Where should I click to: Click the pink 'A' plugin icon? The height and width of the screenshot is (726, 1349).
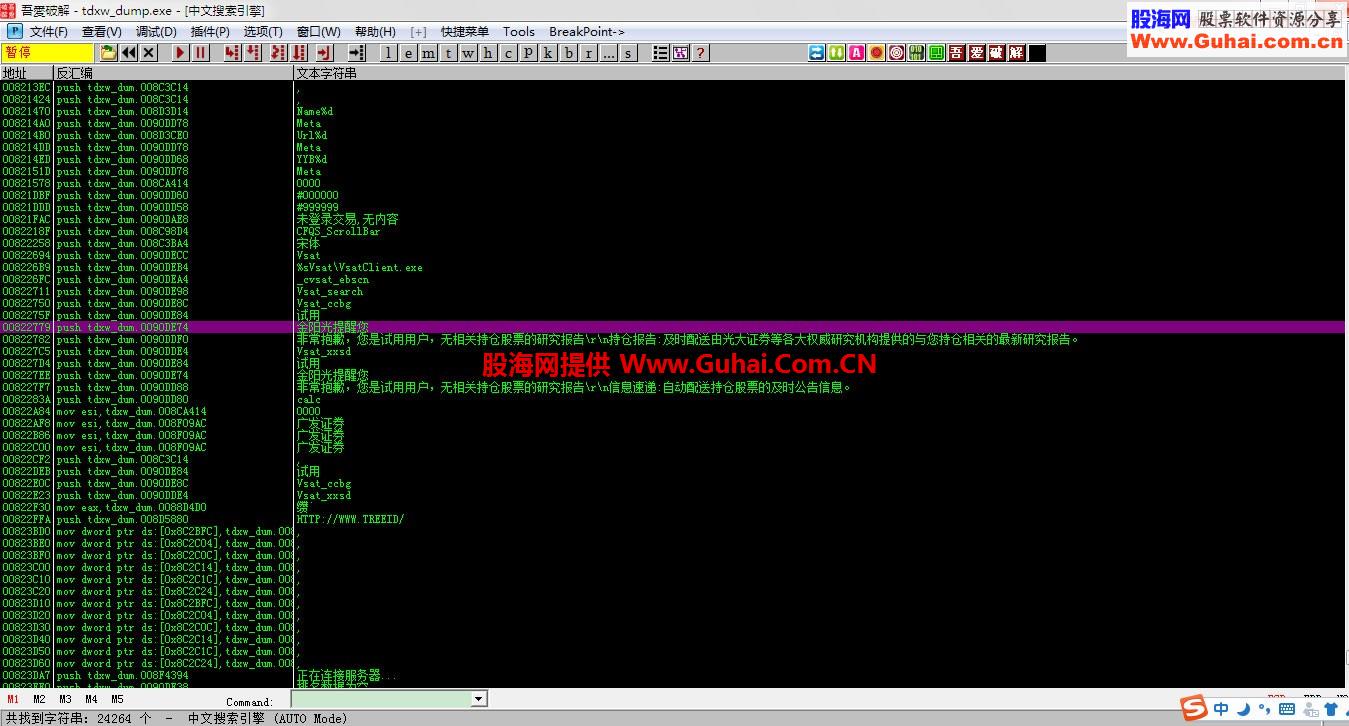pyautogui.click(x=857, y=53)
